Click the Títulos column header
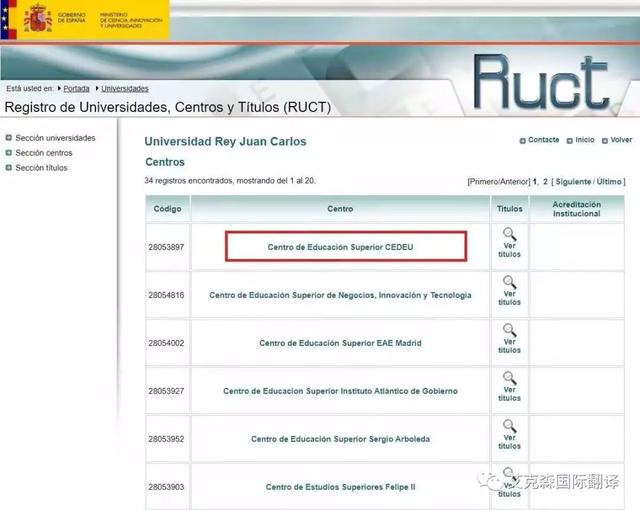The height and width of the screenshot is (510, 640). (x=509, y=208)
